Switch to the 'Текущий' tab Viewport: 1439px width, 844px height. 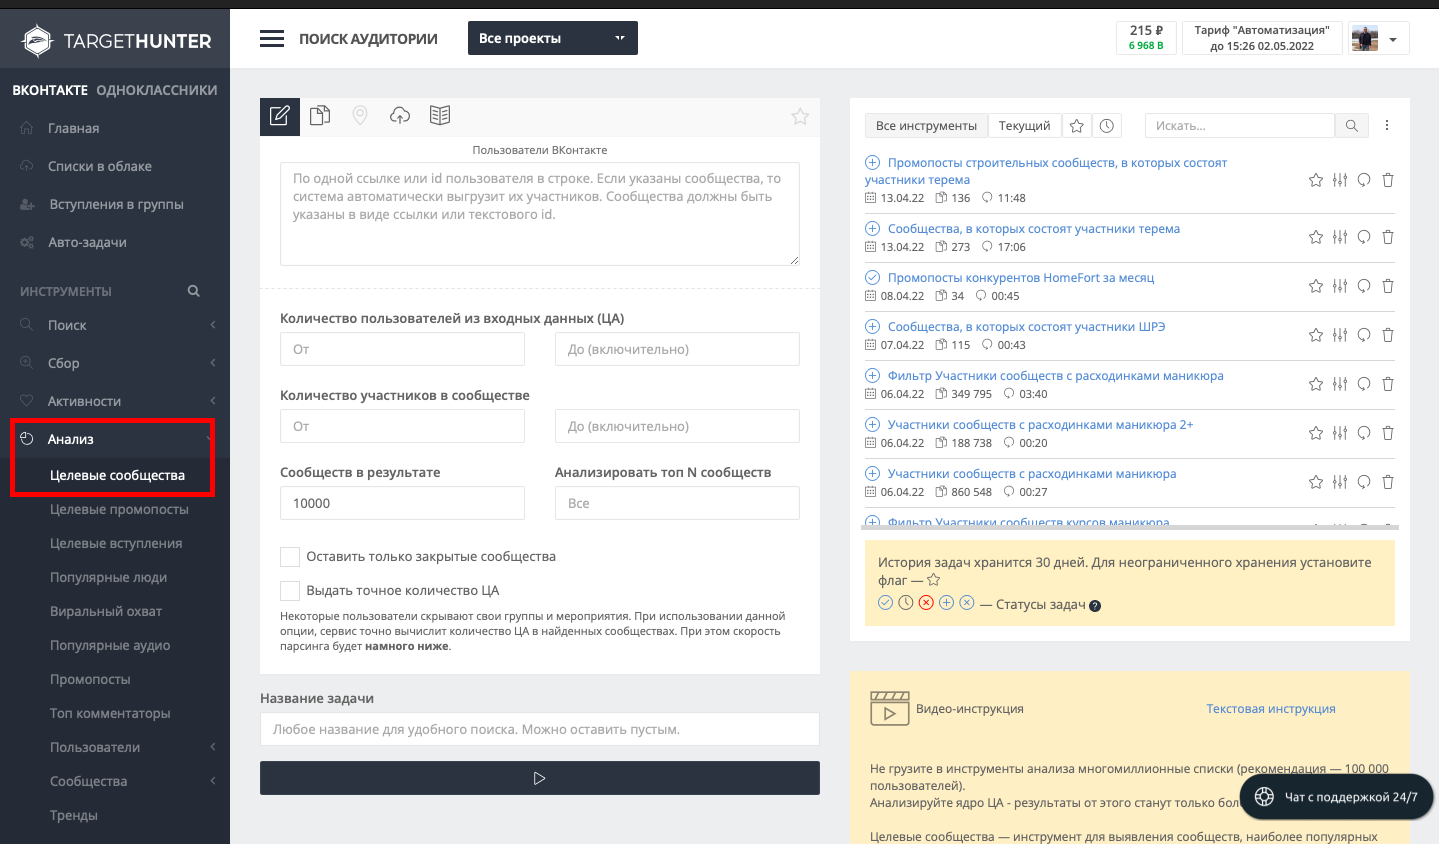tap(1024, 126)
